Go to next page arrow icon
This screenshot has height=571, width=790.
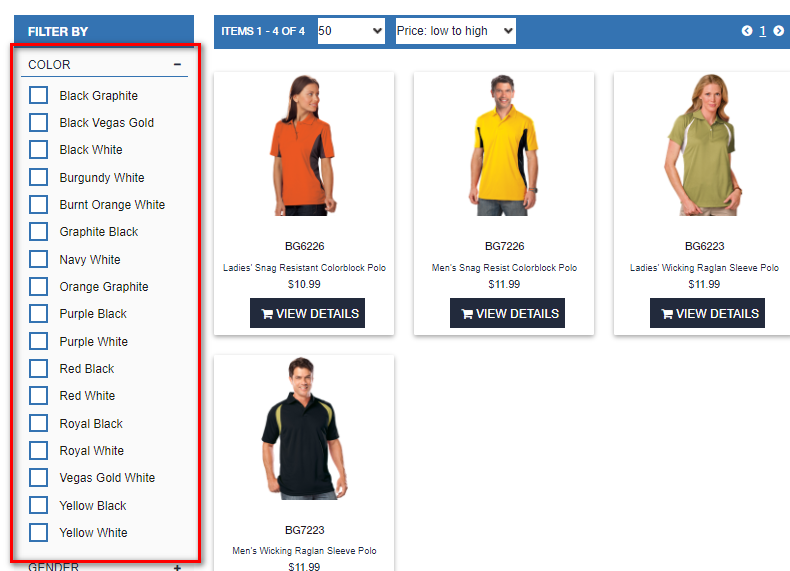pos(778,31)
